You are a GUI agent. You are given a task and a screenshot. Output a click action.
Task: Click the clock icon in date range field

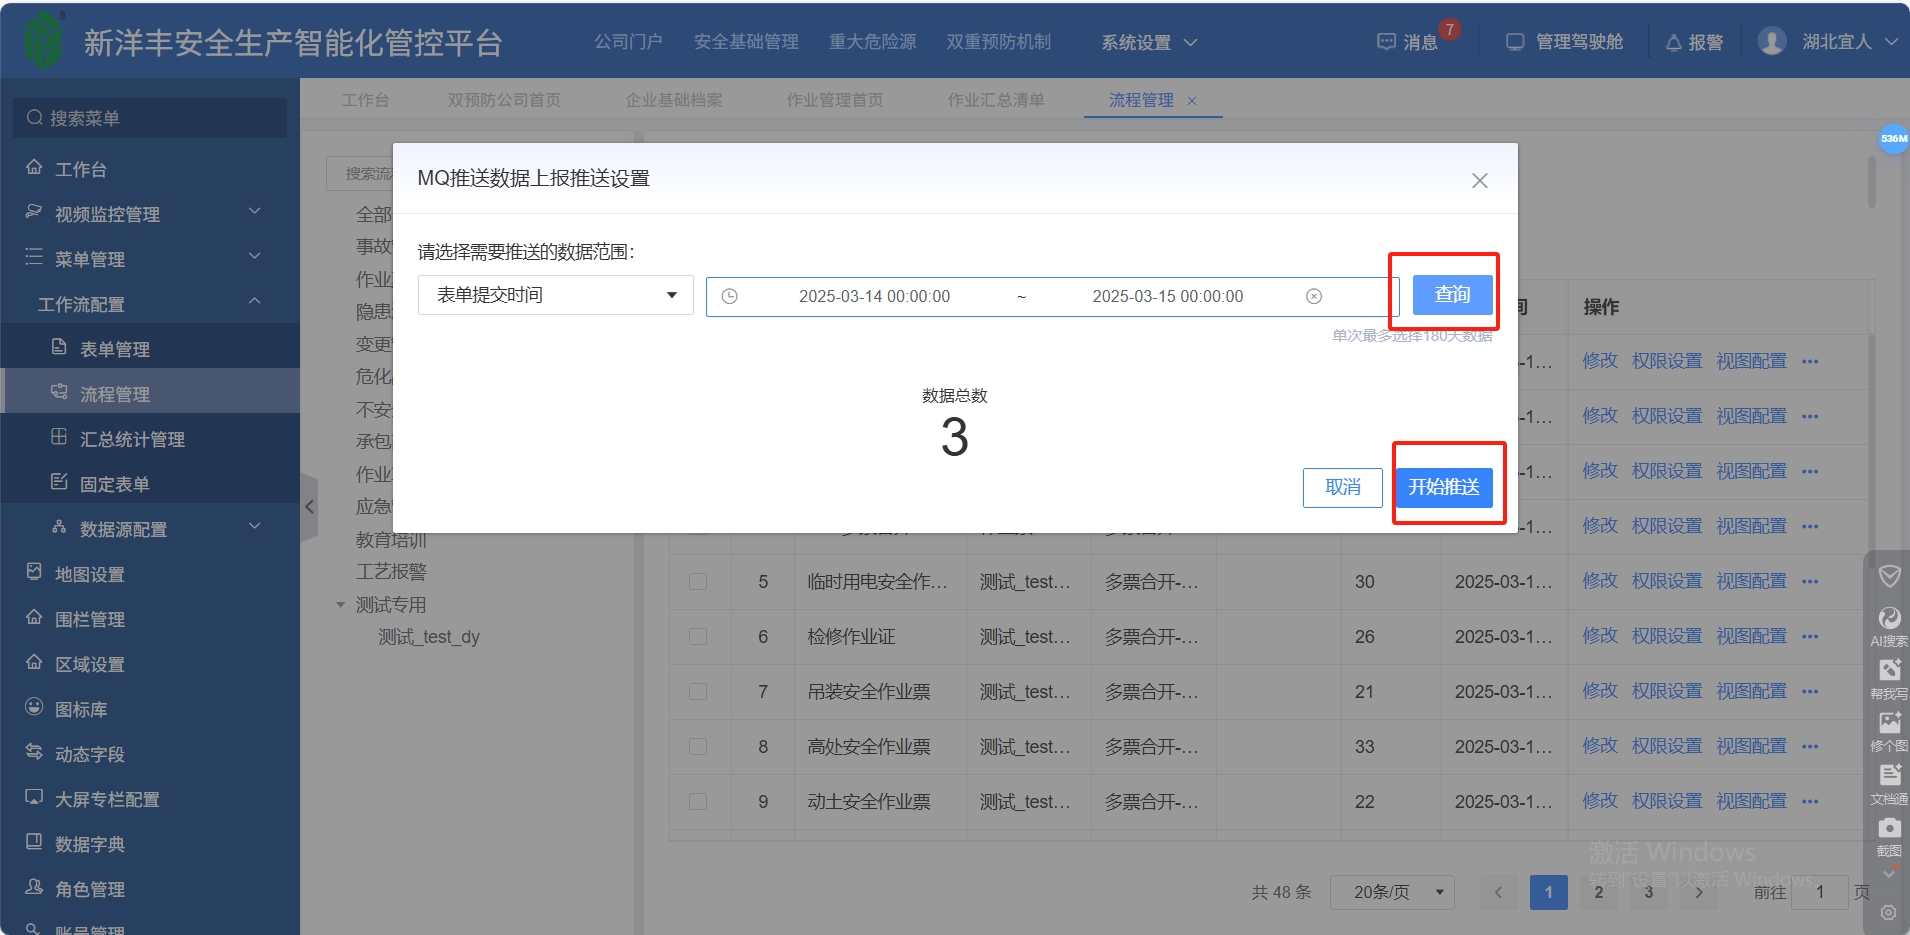[x=730, y=296]
